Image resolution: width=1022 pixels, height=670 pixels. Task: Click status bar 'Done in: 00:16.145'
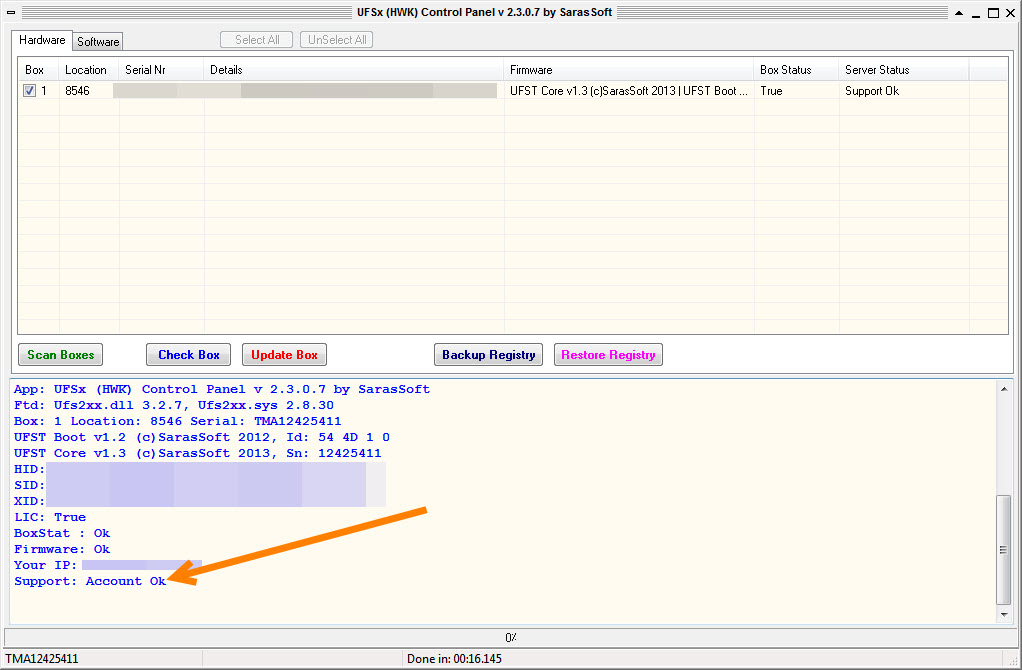click(x=454, y=659)
